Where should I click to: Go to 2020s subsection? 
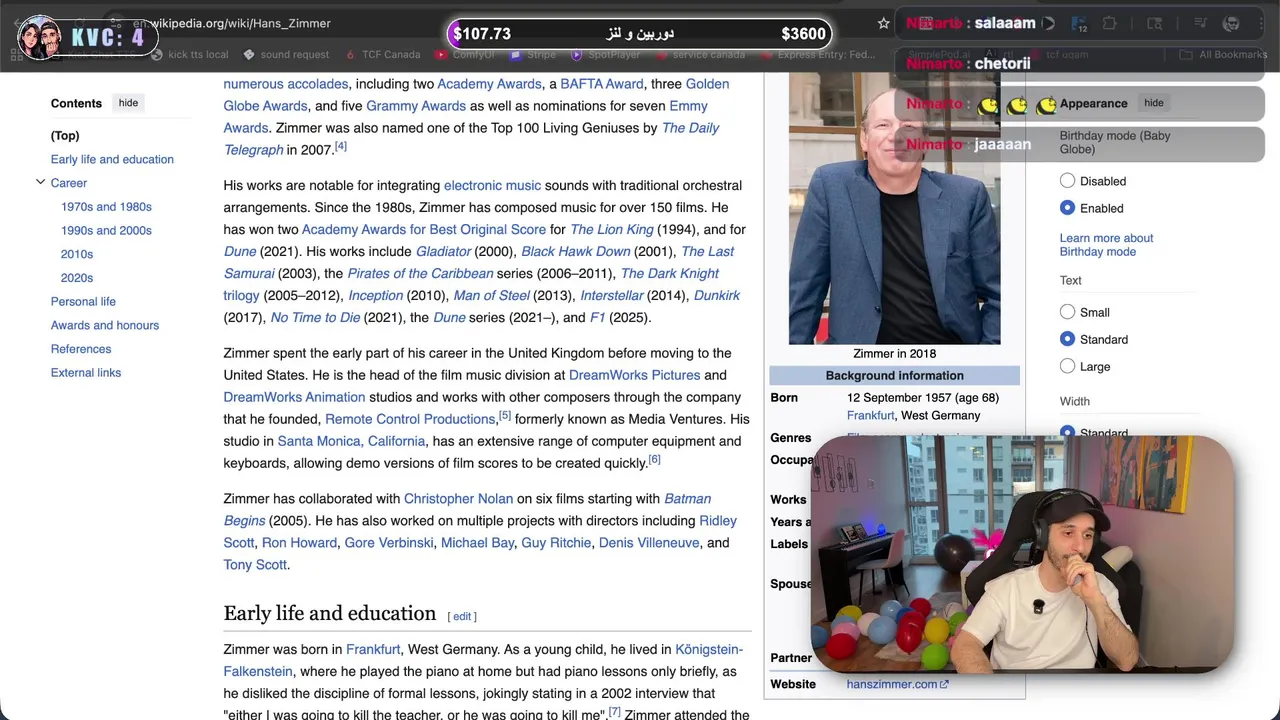pyautogui.click(x=77, y=278)
